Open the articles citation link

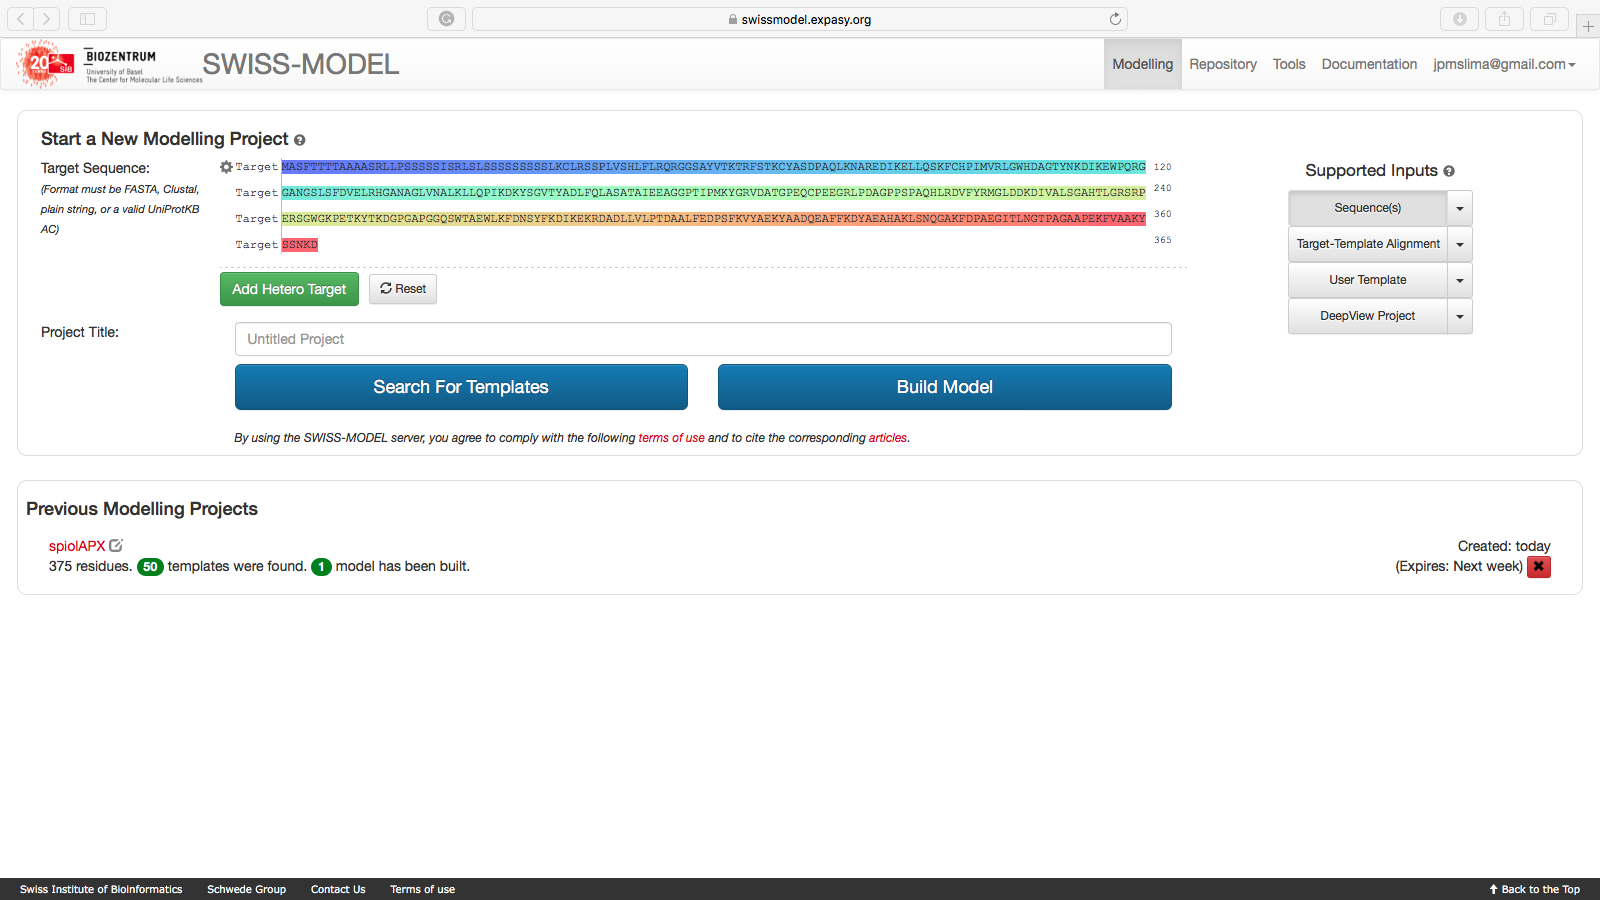888,438
